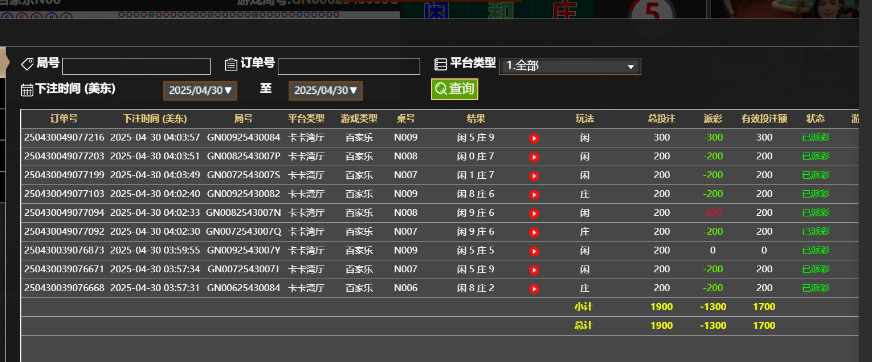
Task: Select order number 250430049077094
Action: coord(64,212)
